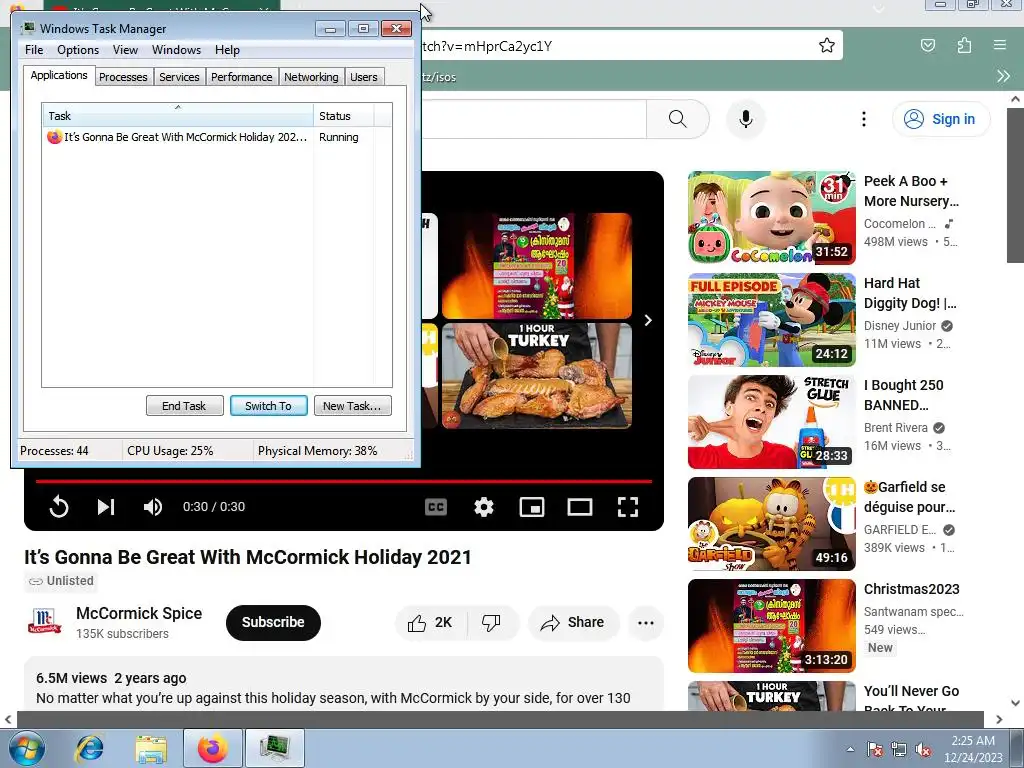Click the YouTube search magnifier button
This screenshot has height=768, width=1024.
[677, 119]
